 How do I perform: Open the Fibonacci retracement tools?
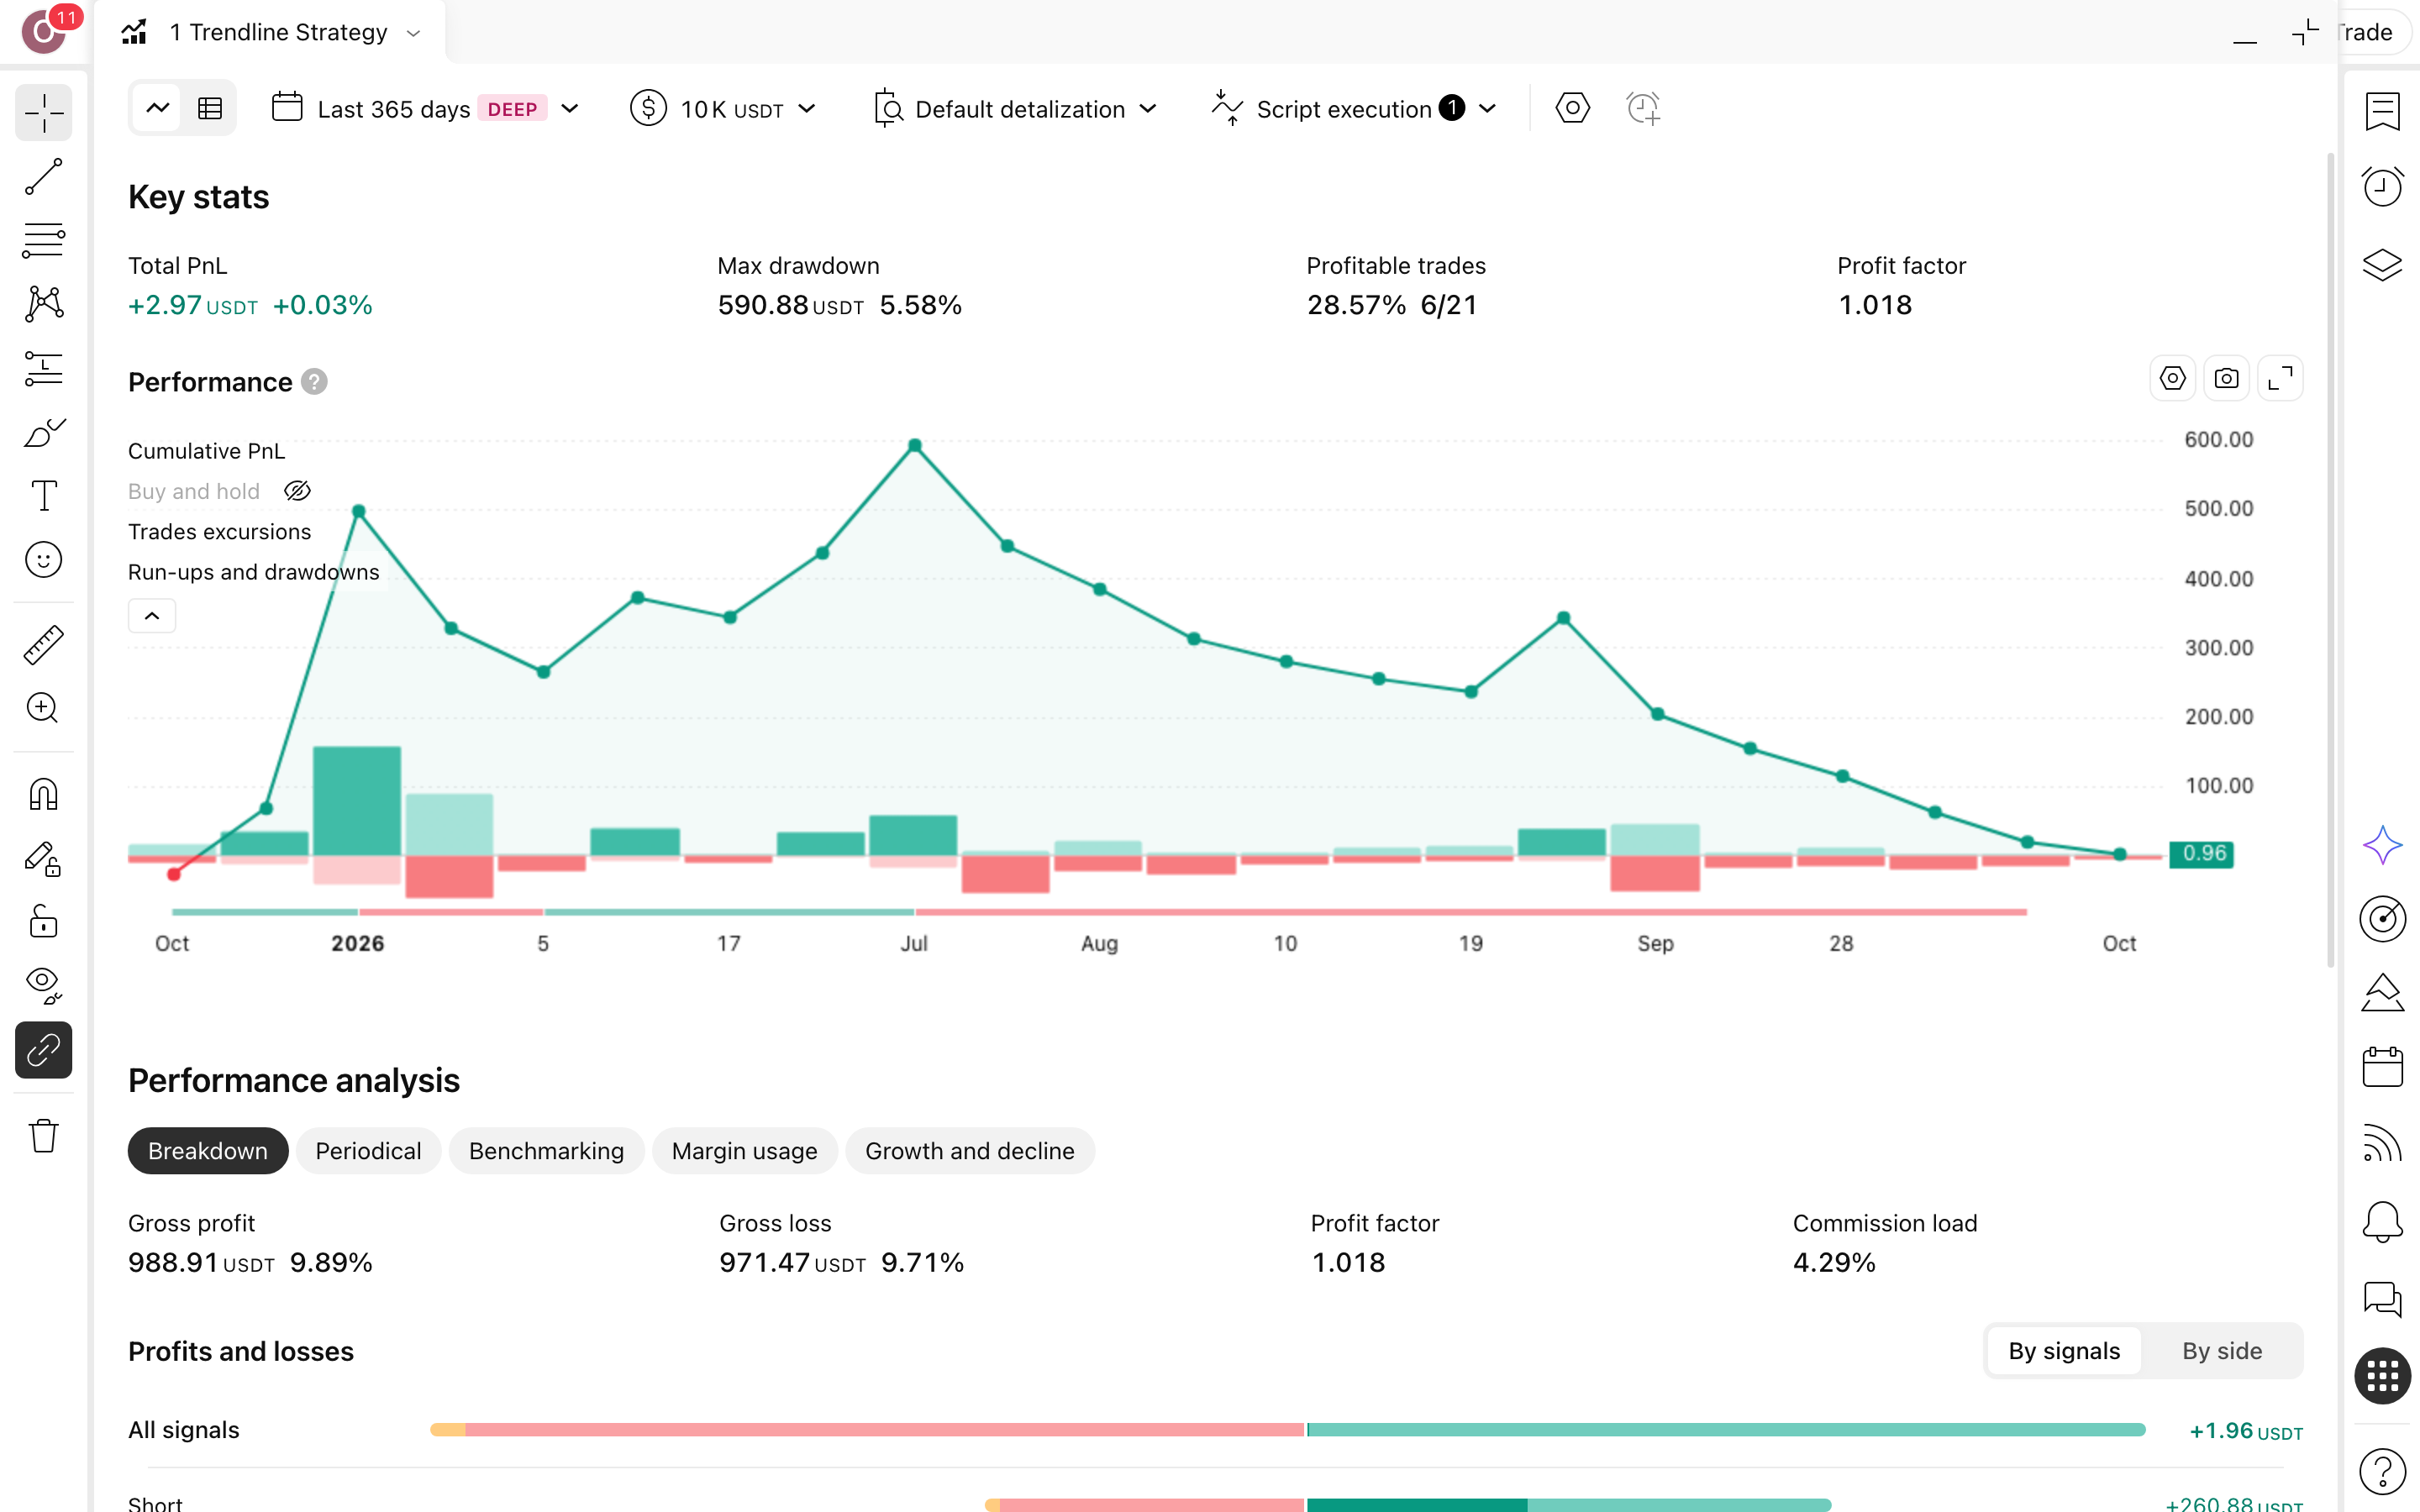click(x=44, y=240)
